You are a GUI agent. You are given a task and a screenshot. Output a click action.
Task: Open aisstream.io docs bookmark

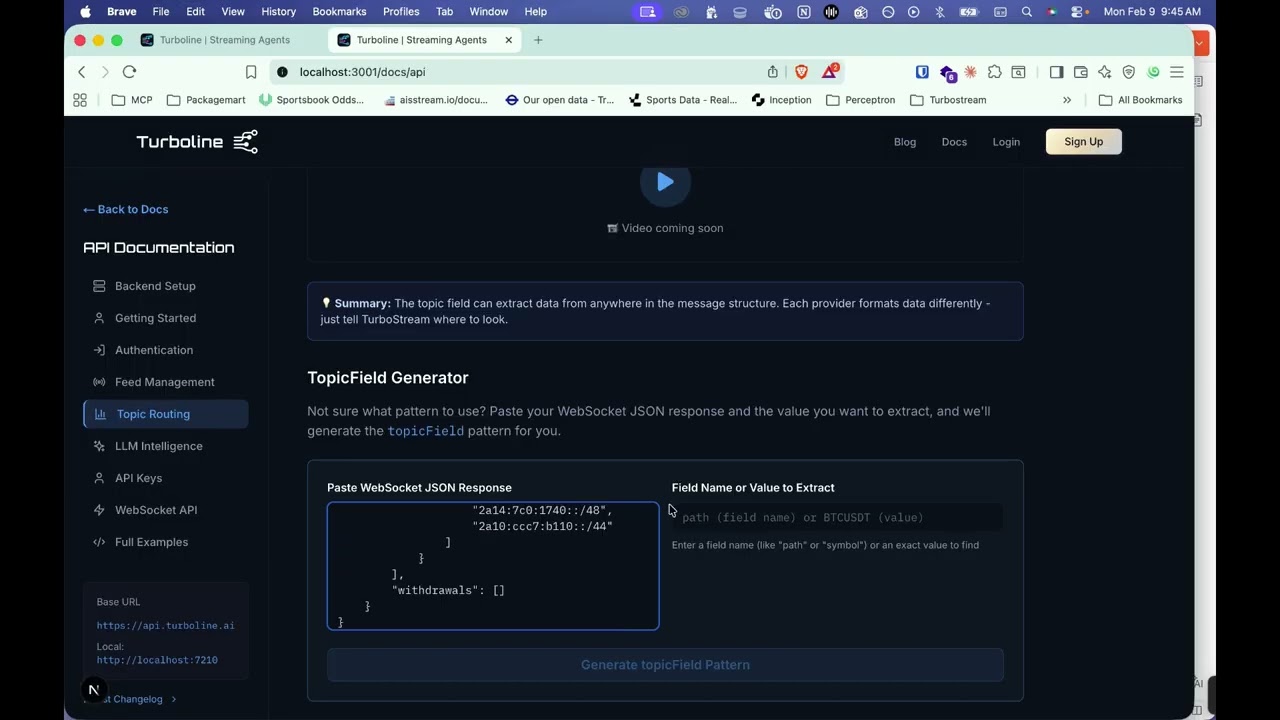436,100
